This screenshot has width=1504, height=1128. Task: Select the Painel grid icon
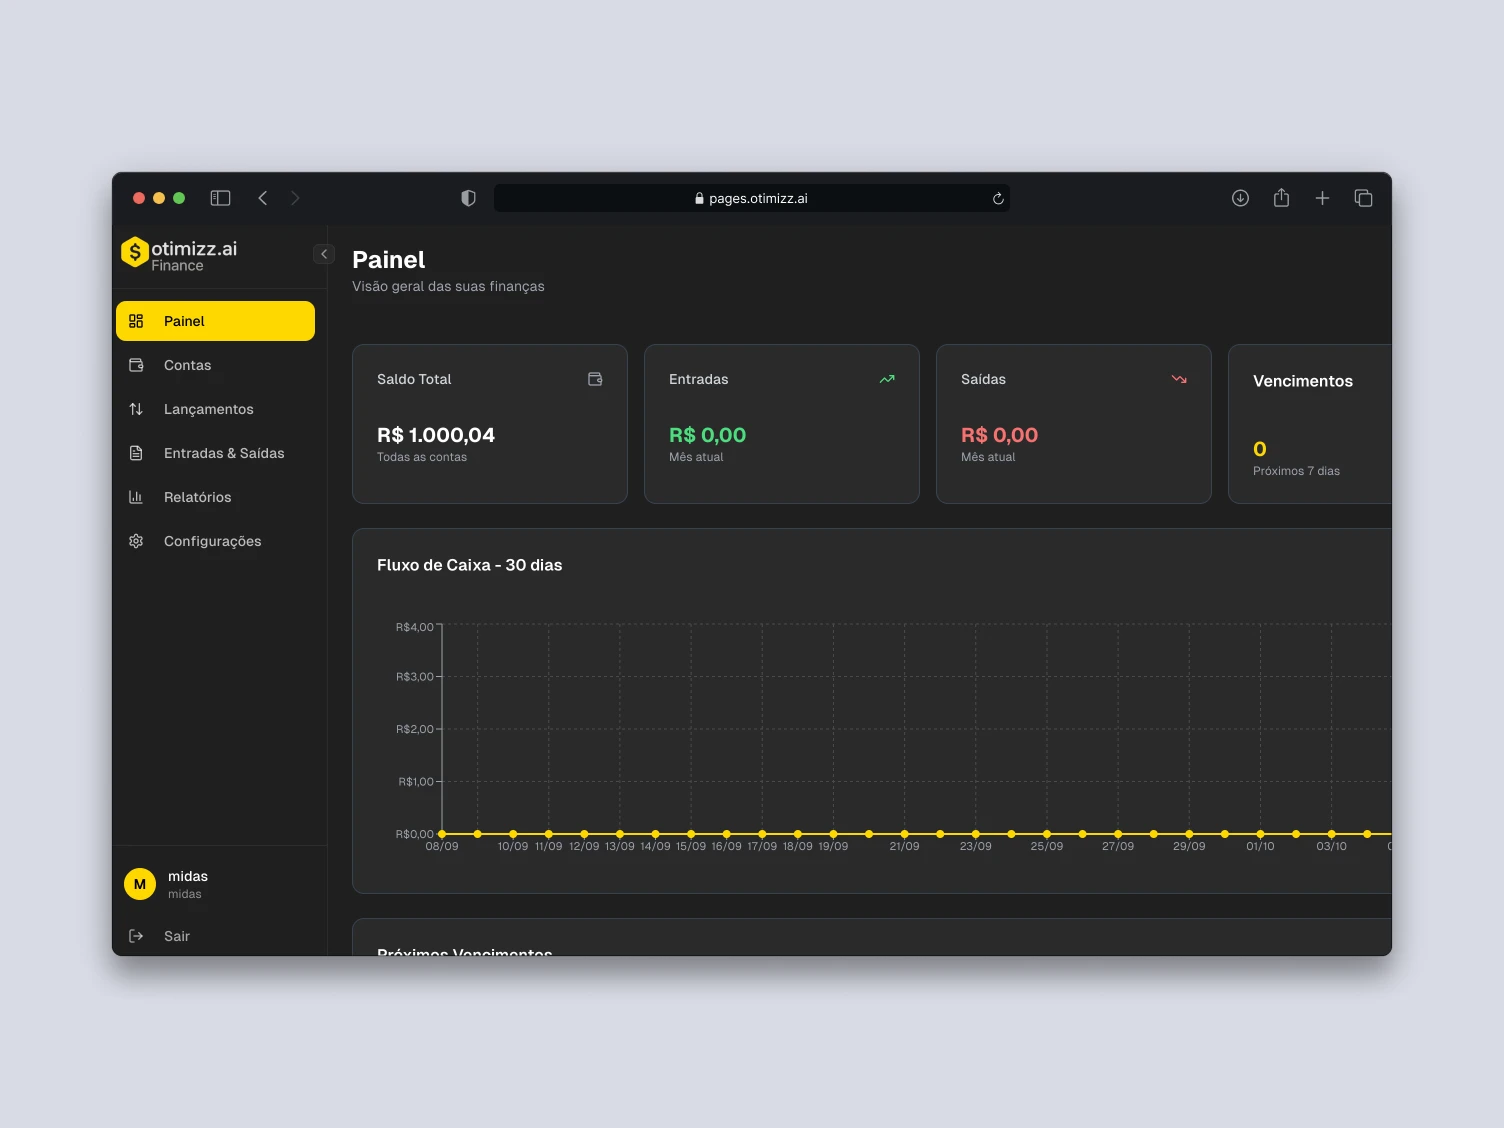point(136,321)
